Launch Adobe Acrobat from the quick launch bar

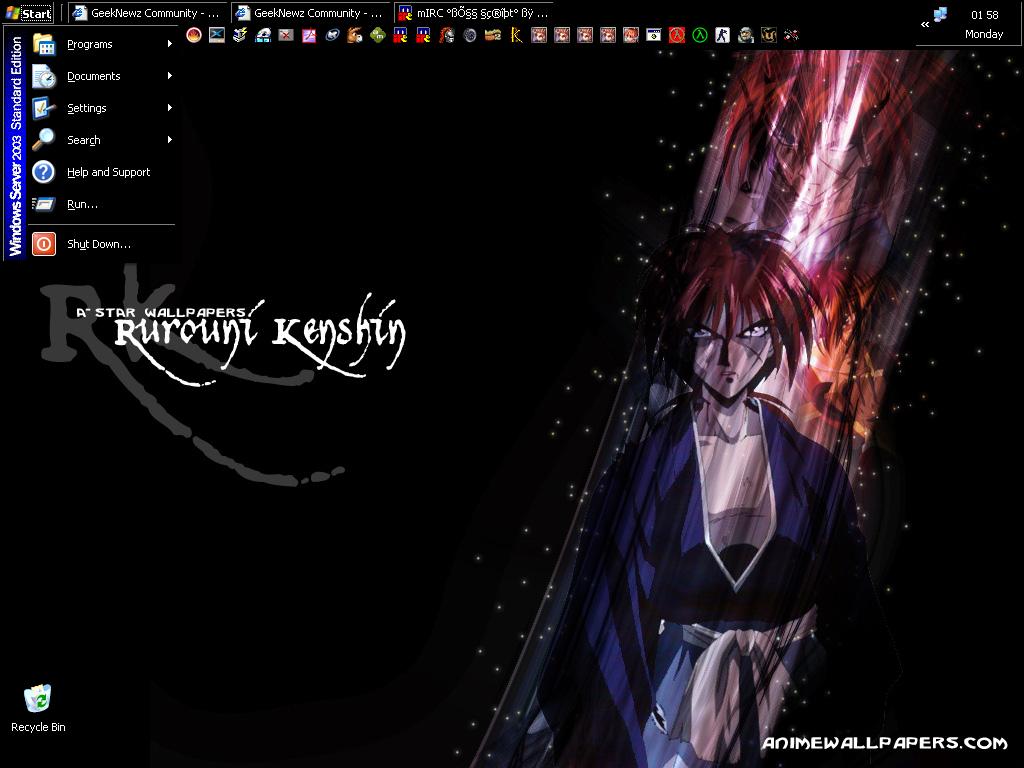pyautogui.click(x=309, y=35)
